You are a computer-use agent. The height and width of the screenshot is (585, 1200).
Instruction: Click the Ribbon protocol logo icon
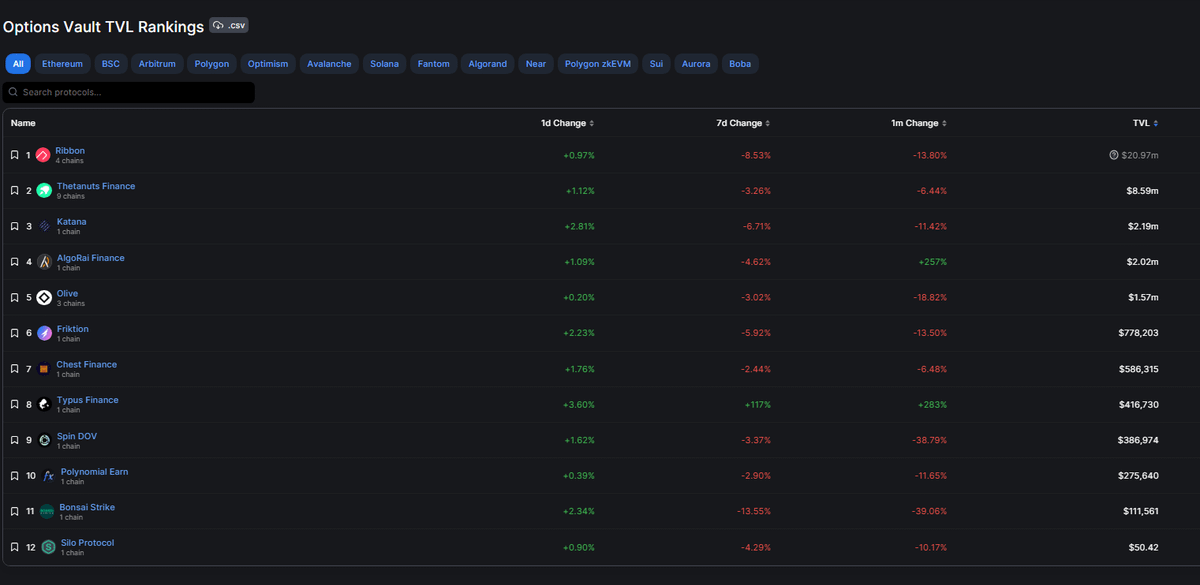[43, 155]
